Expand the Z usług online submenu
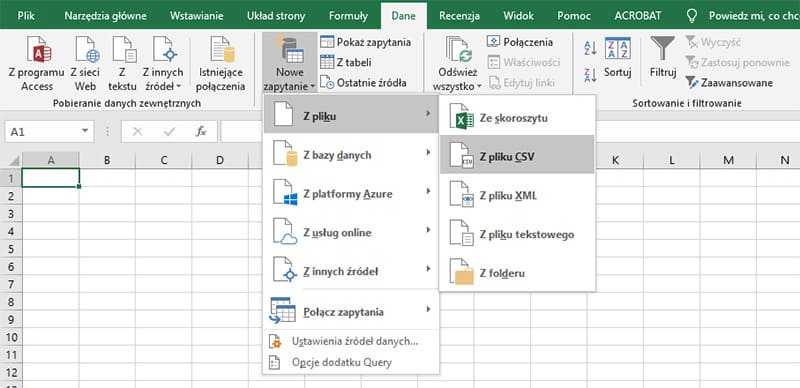The height and width of the screenshot is (388, 800). [351, 232]
